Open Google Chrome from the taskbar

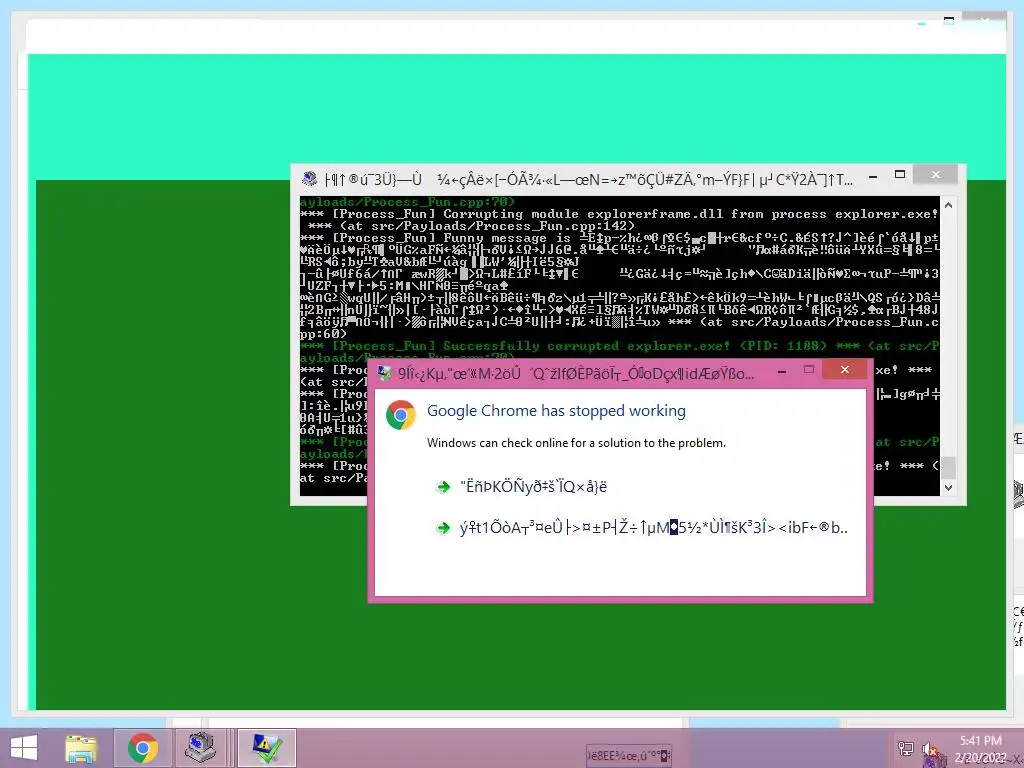click(x=143, y=748)
